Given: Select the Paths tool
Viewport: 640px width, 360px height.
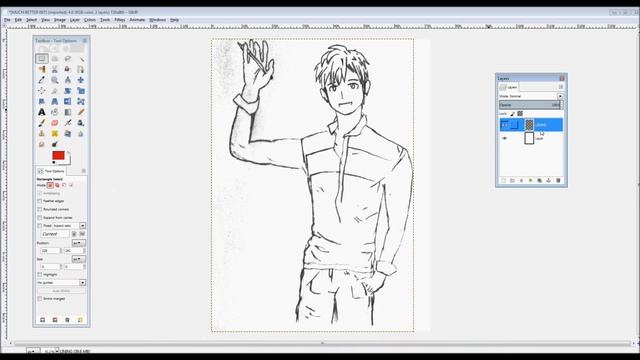Looking at the screenshot, I should click(x=81, y=69).
